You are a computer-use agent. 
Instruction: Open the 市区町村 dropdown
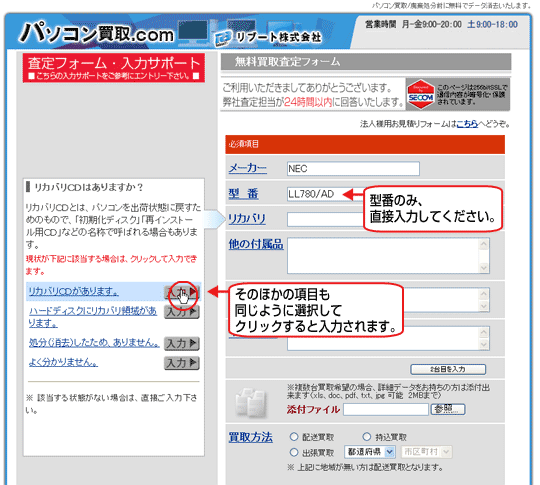[426, 452]
